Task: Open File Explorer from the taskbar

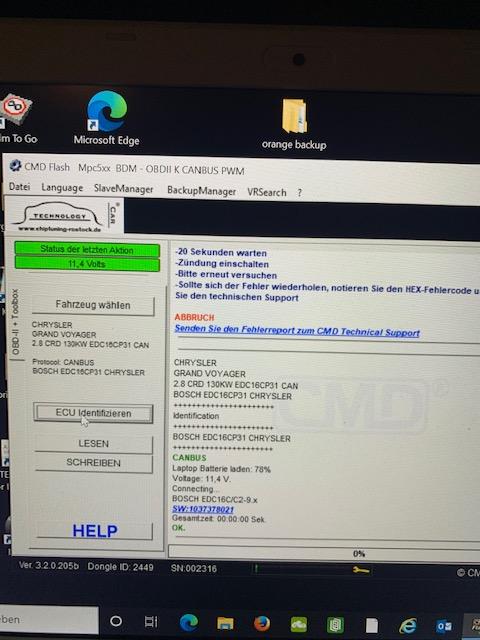Action: pyautogui.click(x=225, y=623)
